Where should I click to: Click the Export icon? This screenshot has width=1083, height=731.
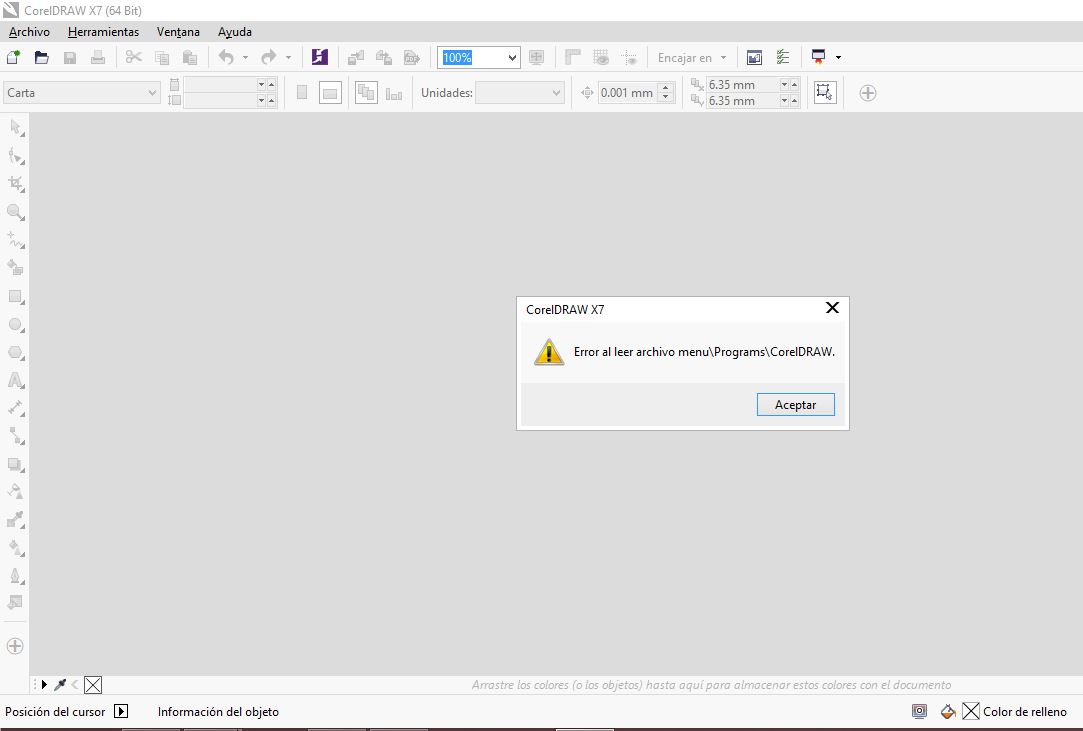(384, 57)
